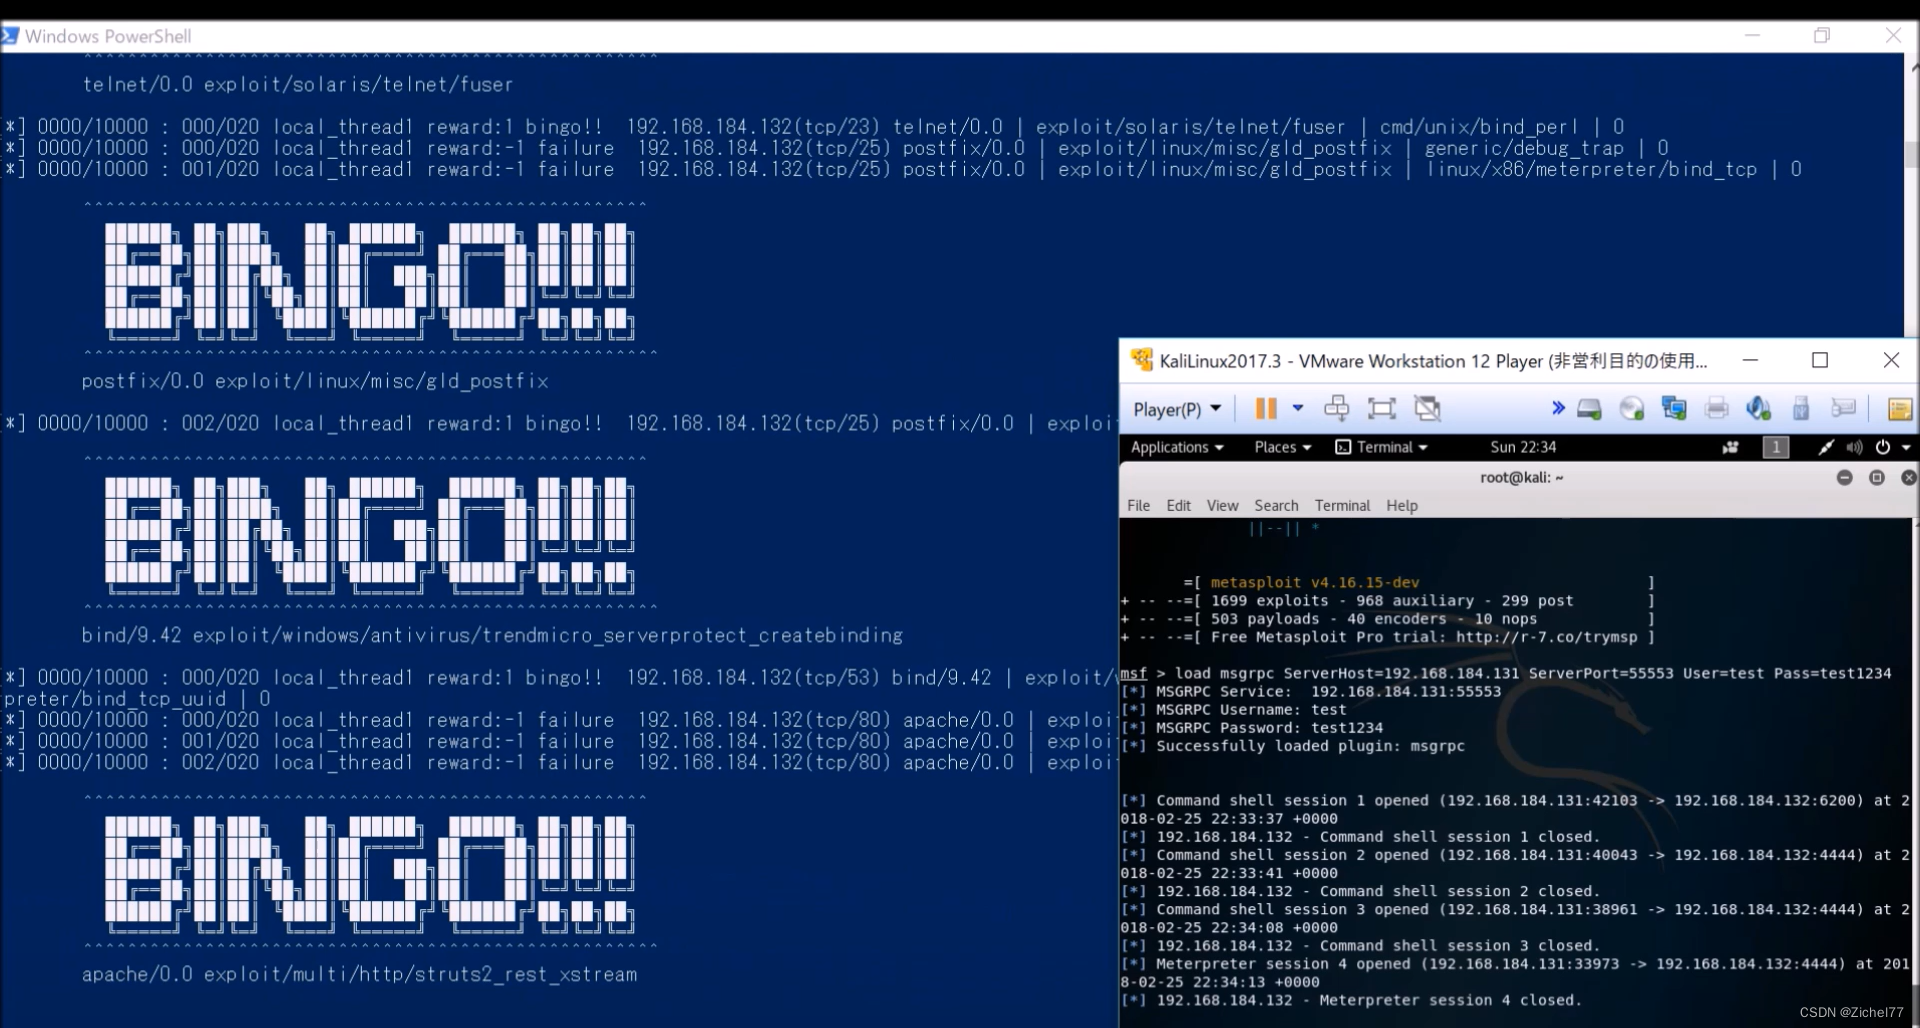The width and height of the screenshot is (1920, 1028).
Task: Click the network adapter device icon
Action: point(1675,408)
